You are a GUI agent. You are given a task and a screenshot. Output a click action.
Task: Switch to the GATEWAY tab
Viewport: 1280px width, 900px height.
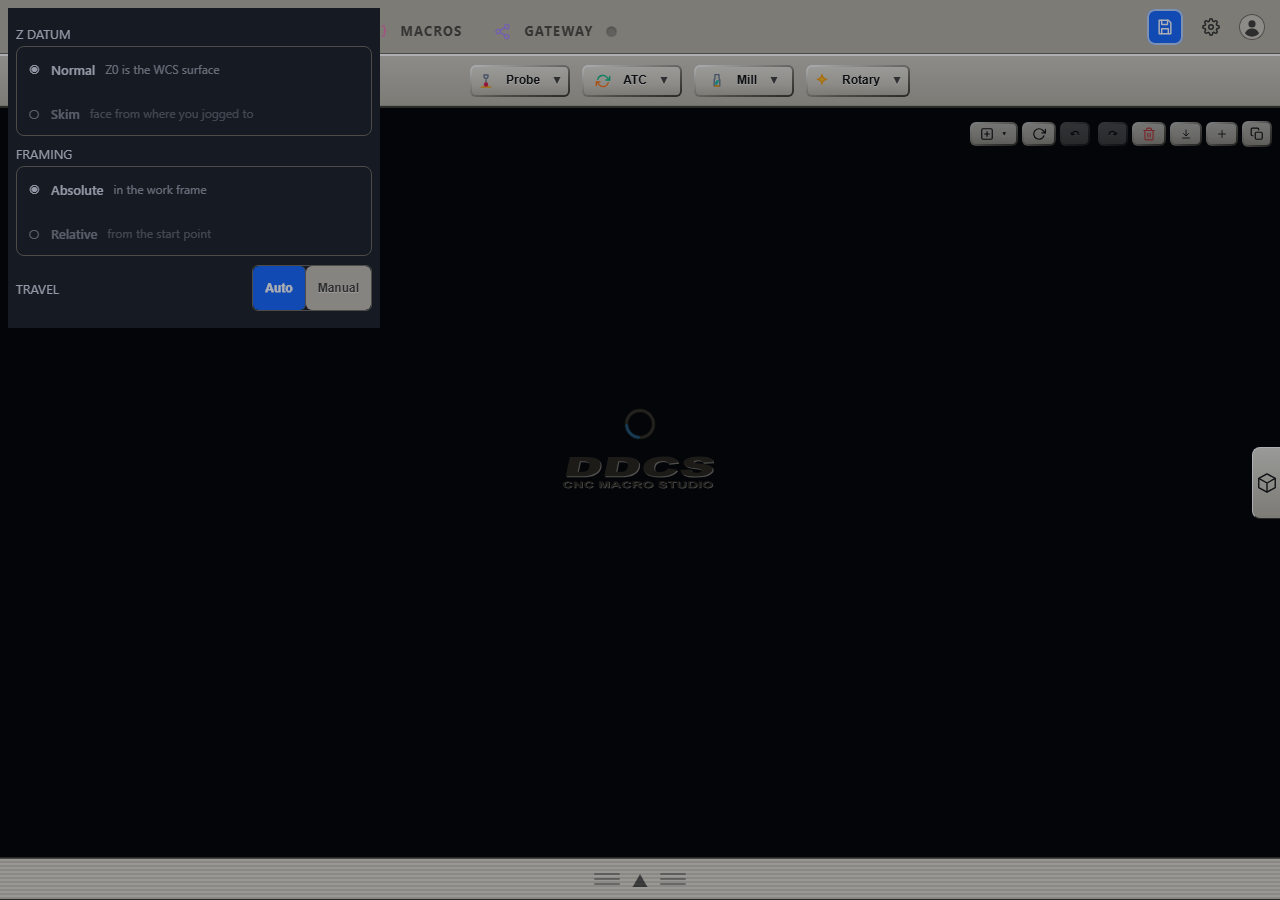click(x=558, y=31)
